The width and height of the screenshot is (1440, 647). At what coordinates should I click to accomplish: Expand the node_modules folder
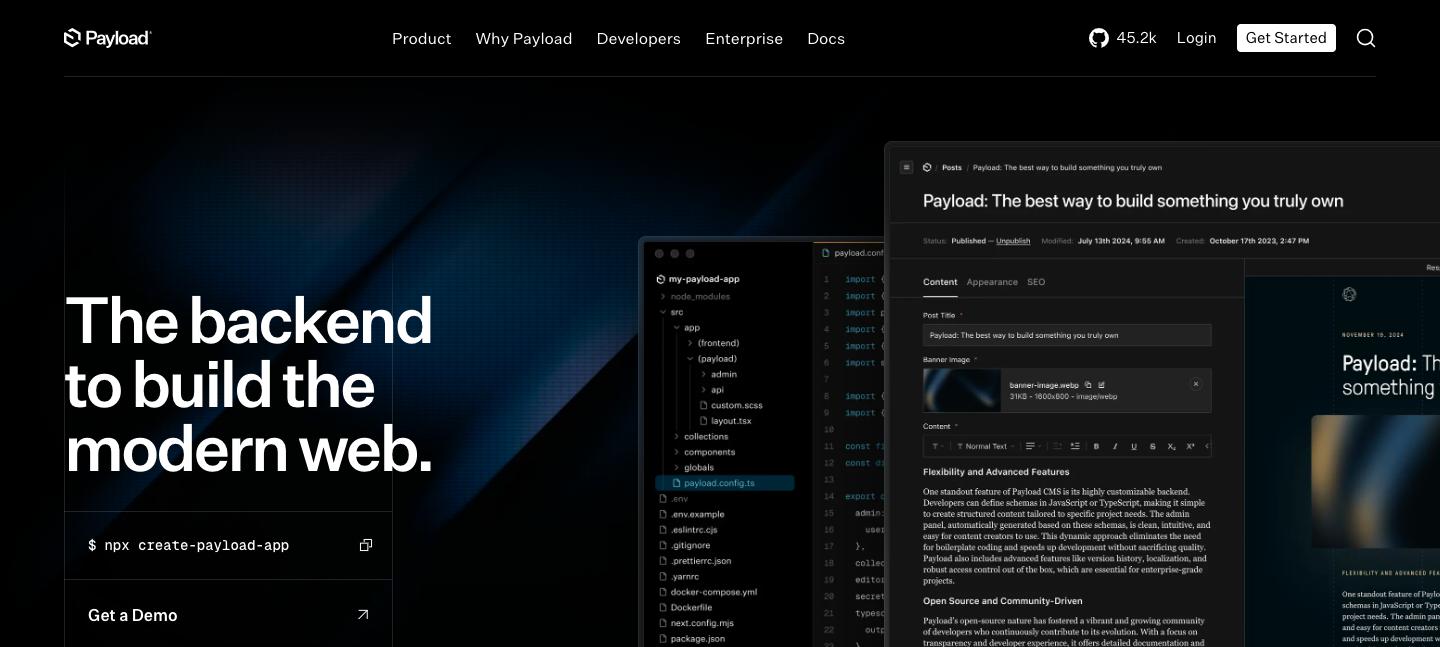[662, 297]
